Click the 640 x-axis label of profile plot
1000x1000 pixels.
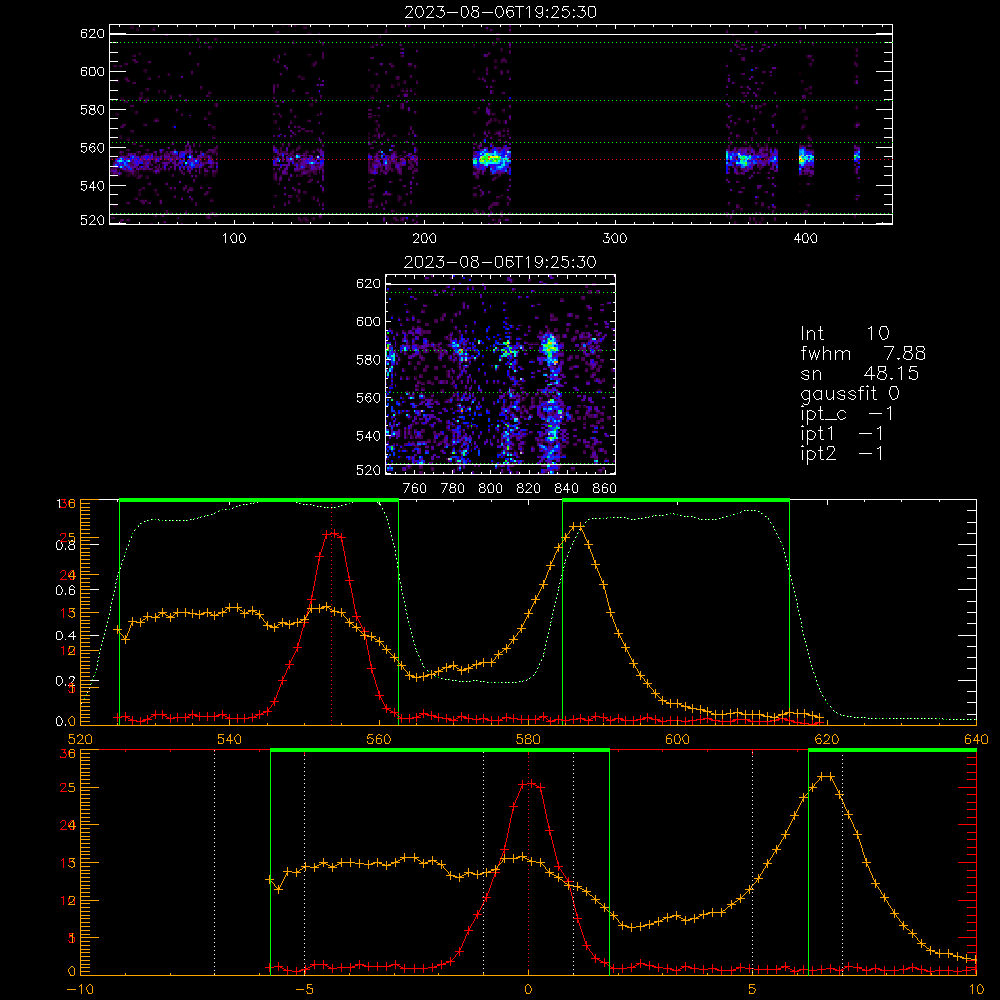pos(976,739)
